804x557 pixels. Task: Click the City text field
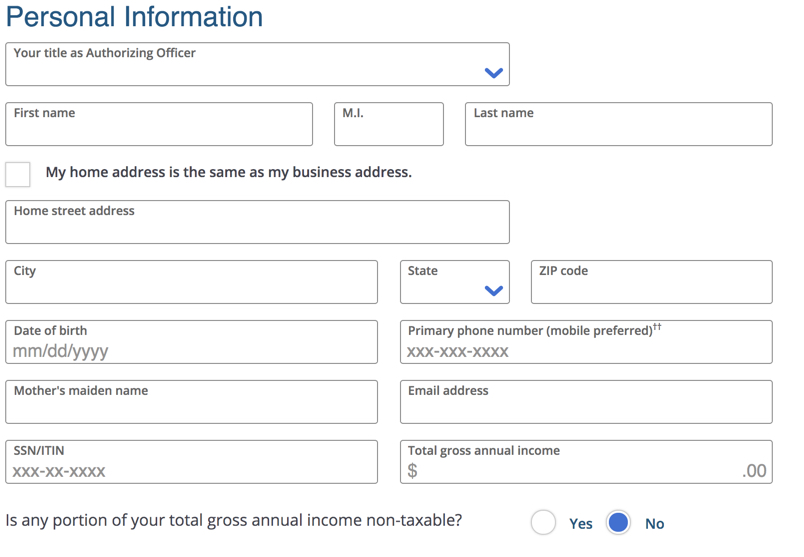click(x=191, y=282)
